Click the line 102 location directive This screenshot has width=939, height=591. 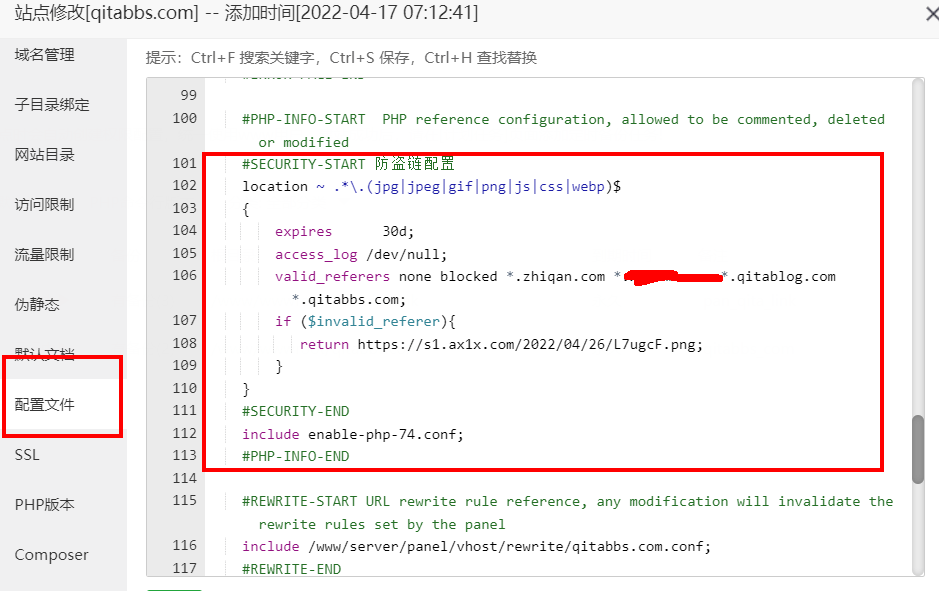coord(431,186)
